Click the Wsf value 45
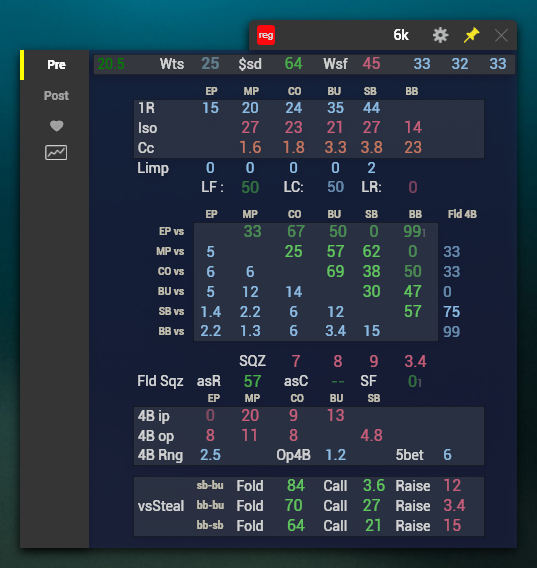 click(371, 64)
